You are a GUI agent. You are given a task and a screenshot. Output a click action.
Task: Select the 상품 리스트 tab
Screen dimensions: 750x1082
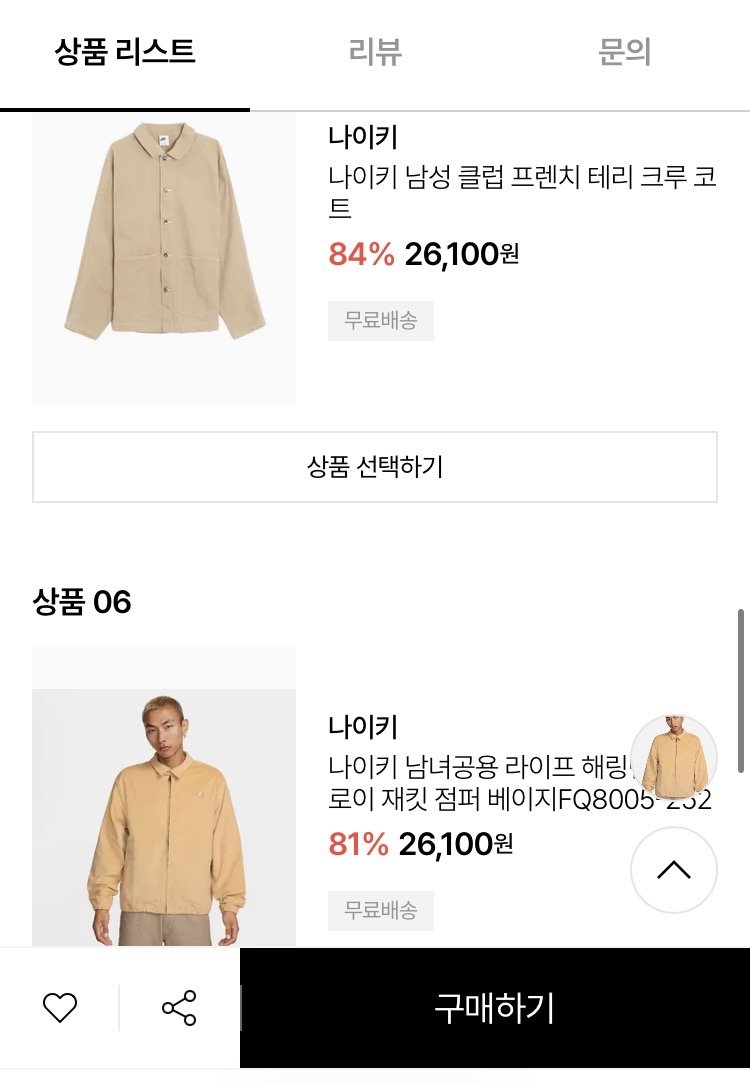click(125, 51)
